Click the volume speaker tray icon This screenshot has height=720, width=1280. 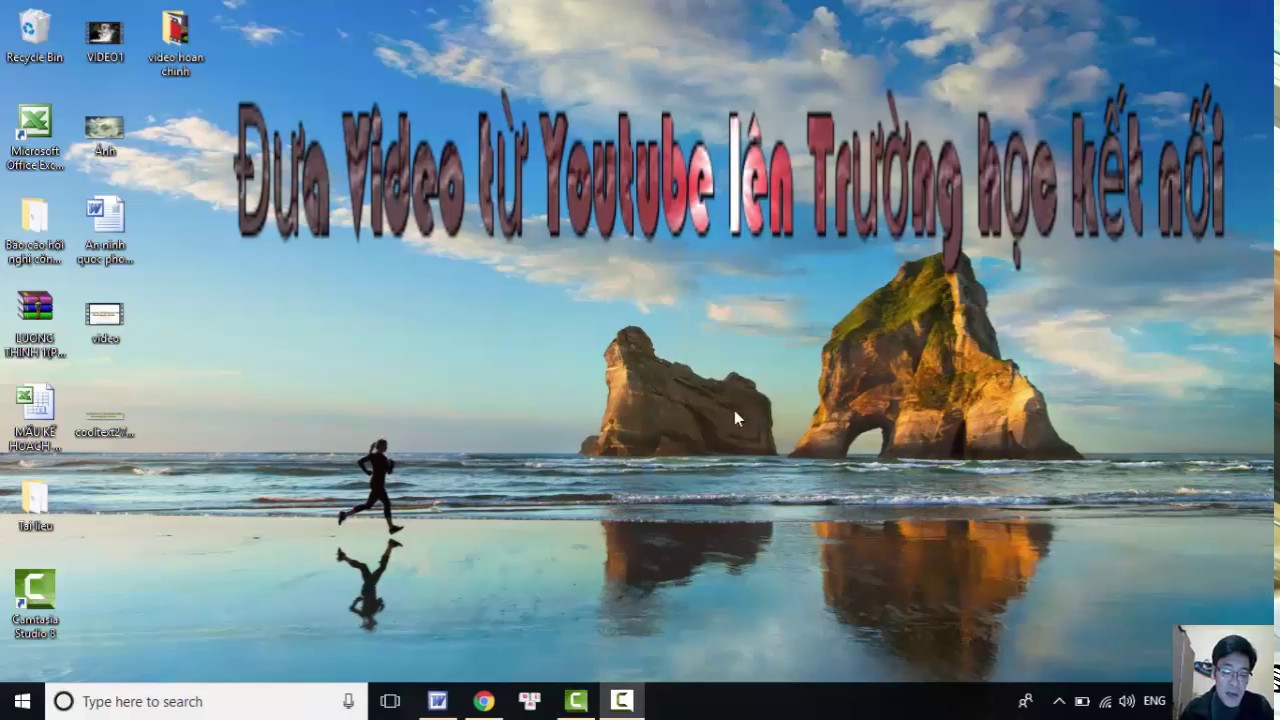1127,701
